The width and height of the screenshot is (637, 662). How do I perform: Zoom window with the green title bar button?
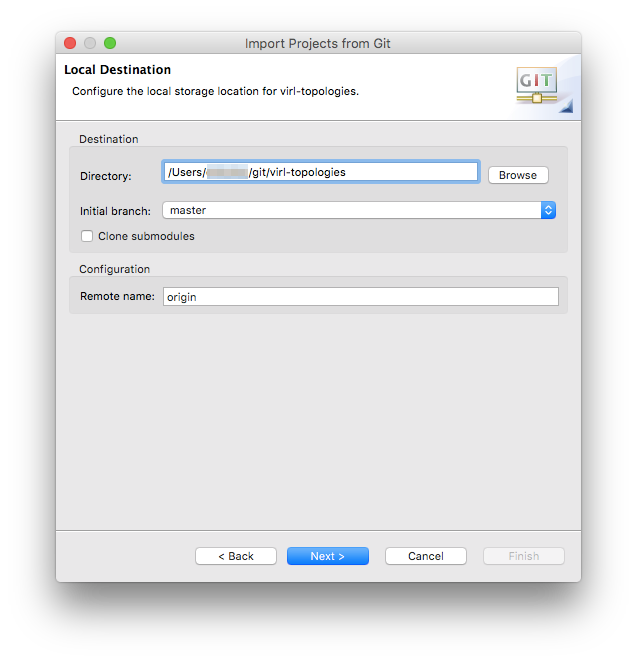point(110,43)
